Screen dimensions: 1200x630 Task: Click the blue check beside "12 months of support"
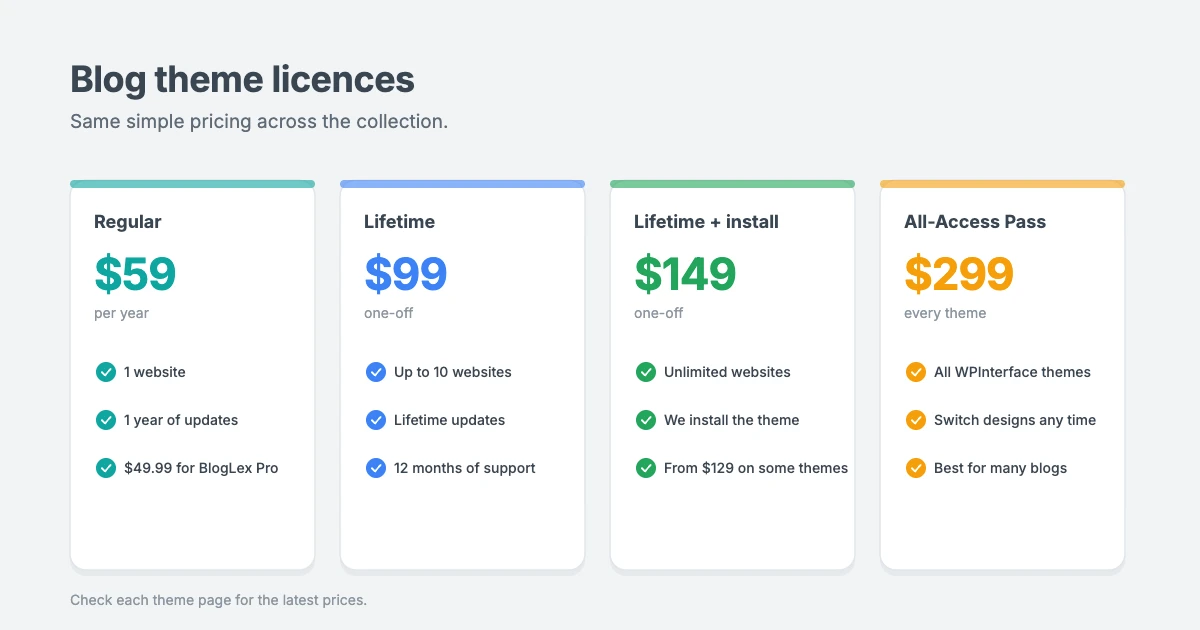(x=375, y=468)
